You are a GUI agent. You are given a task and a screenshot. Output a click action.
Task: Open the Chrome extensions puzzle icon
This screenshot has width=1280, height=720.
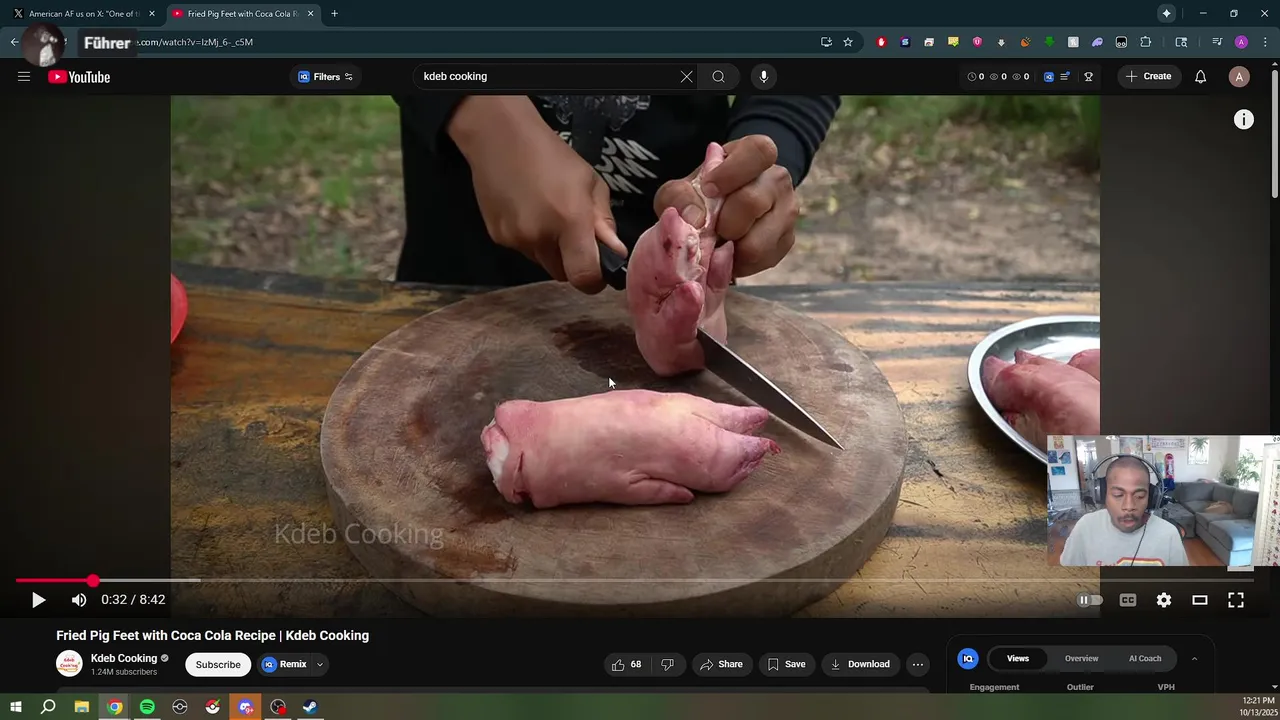click(x=1146, y=42)
